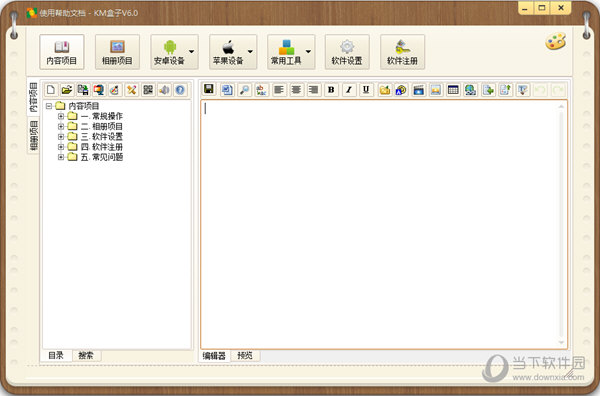Toggle bold formatting
The height and width of the screenshot is (396, 600).
pos(331,90)
